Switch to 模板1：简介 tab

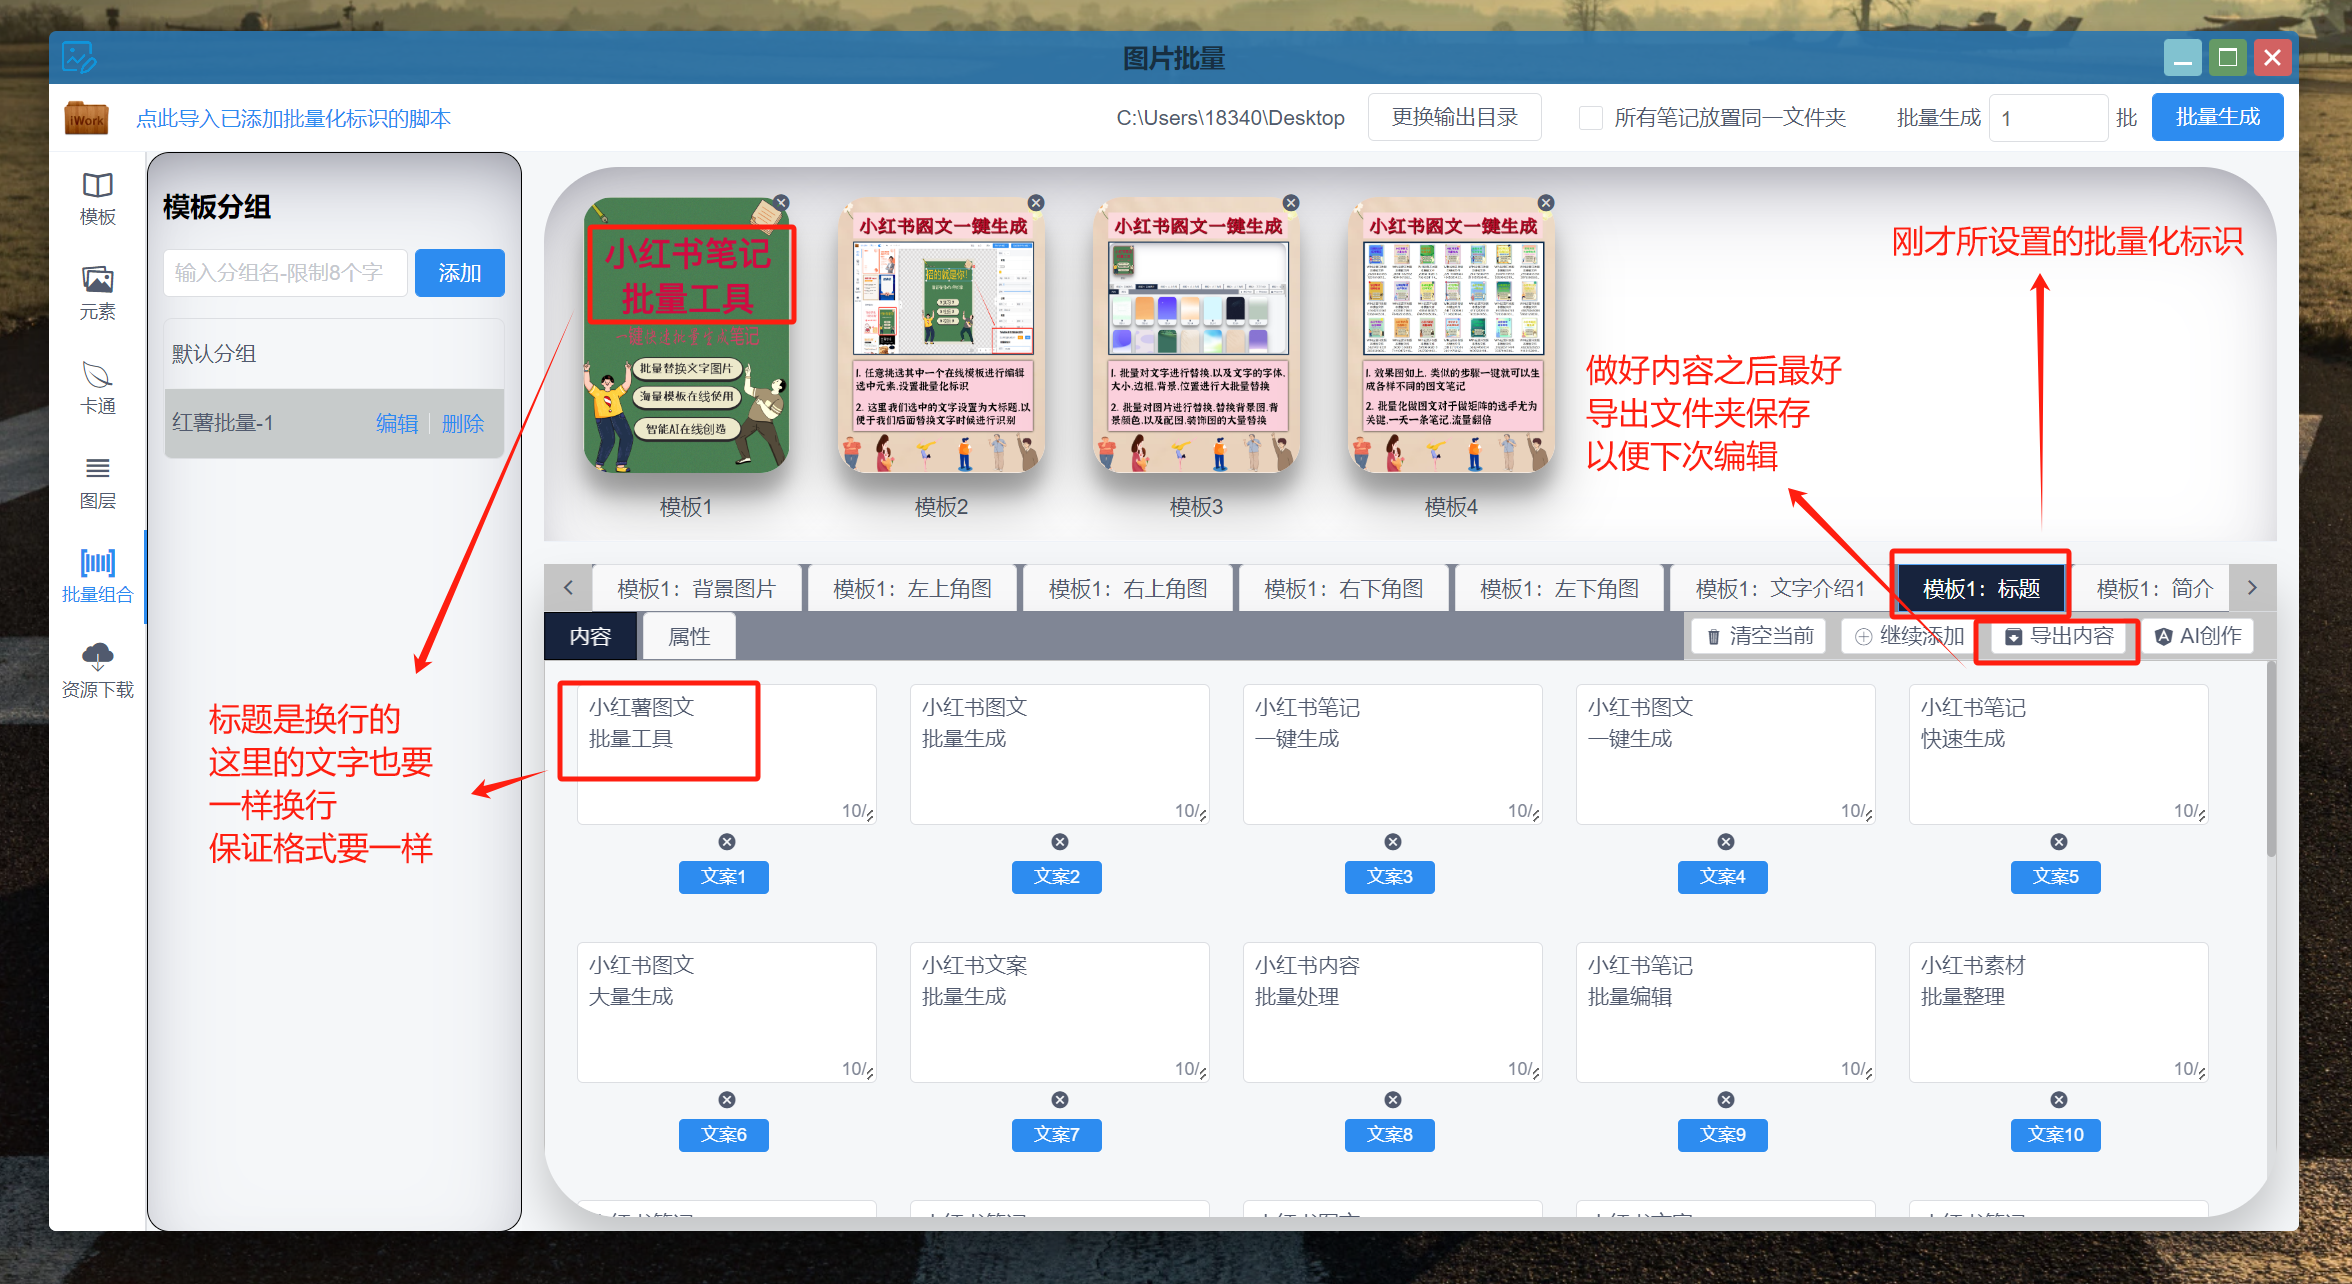coord(2154,589)
